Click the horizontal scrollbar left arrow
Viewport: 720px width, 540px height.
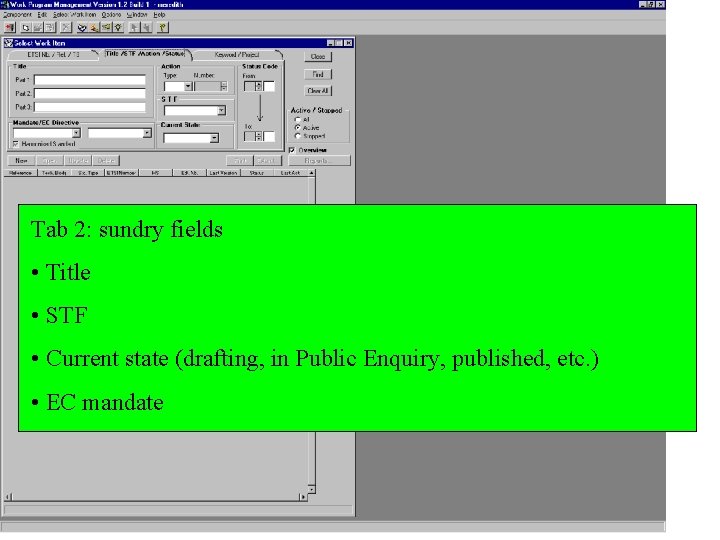pos(8,497)
